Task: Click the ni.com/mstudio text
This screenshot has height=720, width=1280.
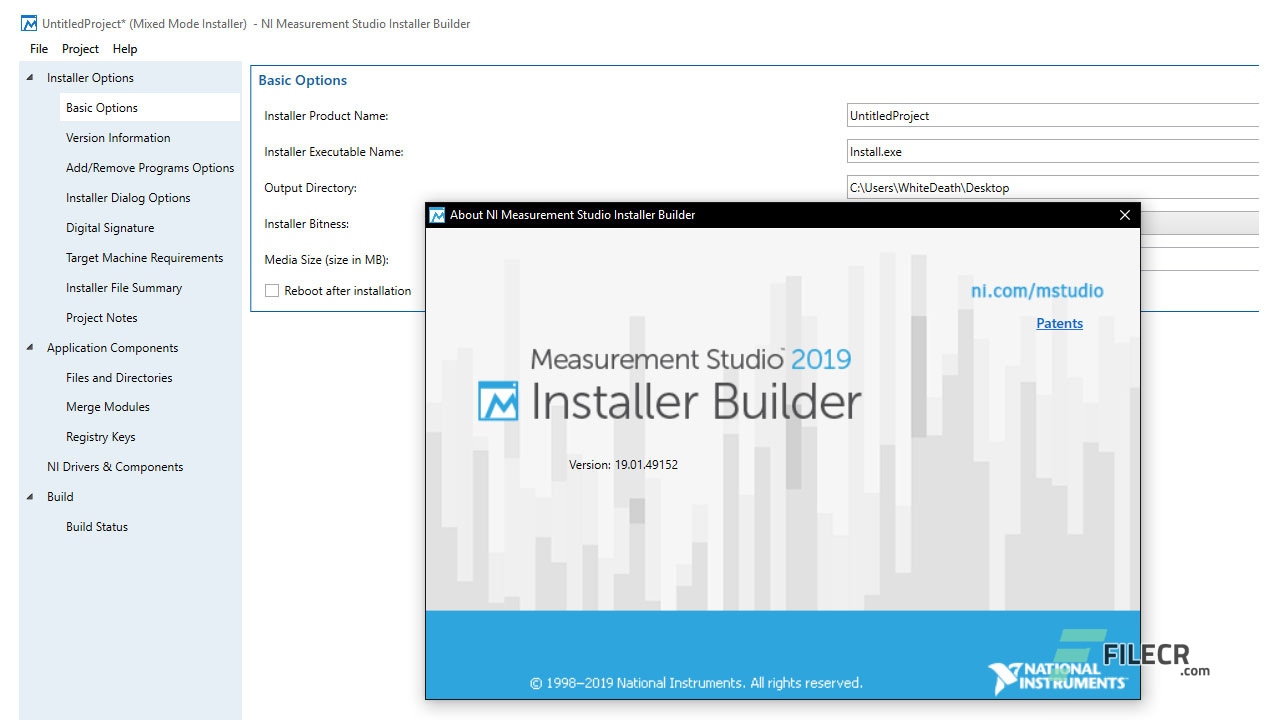Action: point(1037,291)
